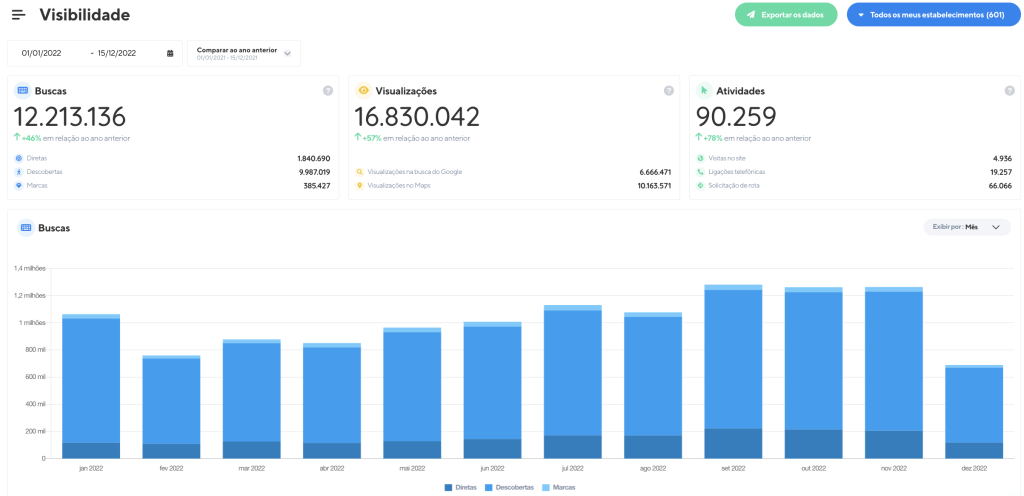This screenshot has width=1024, height=496.
Task: Open the help icon on the Visualizações card
Action: click(669, 91)
